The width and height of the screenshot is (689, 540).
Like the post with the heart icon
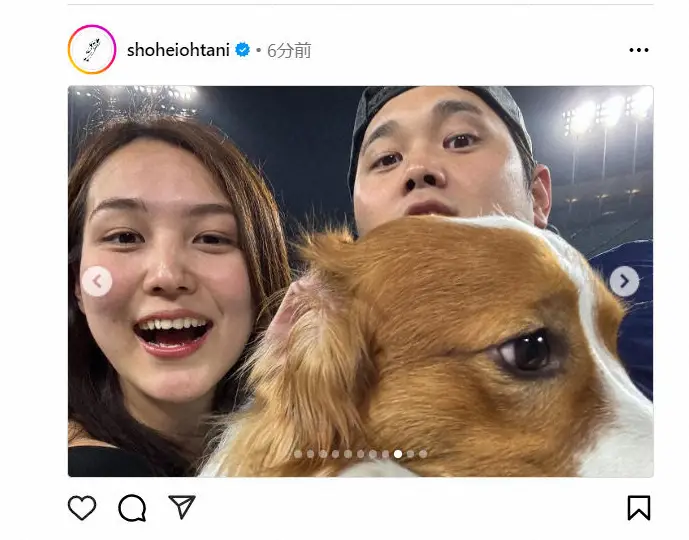pyautogui.click(x=82, y=507)
